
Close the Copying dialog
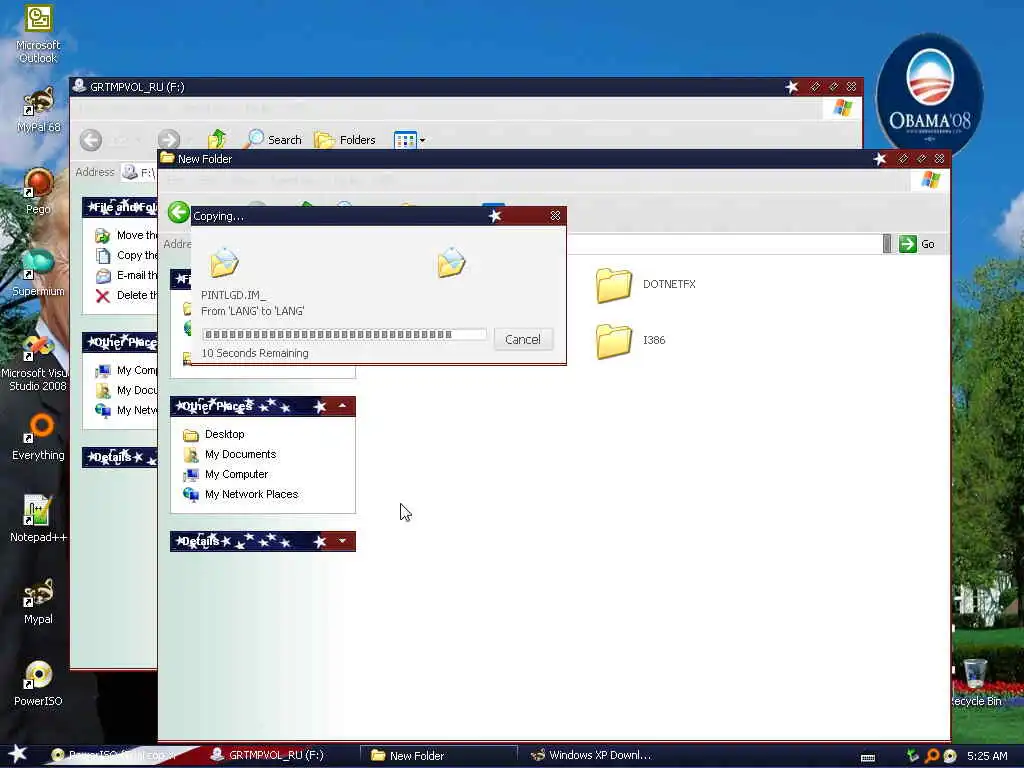[555, 216]
